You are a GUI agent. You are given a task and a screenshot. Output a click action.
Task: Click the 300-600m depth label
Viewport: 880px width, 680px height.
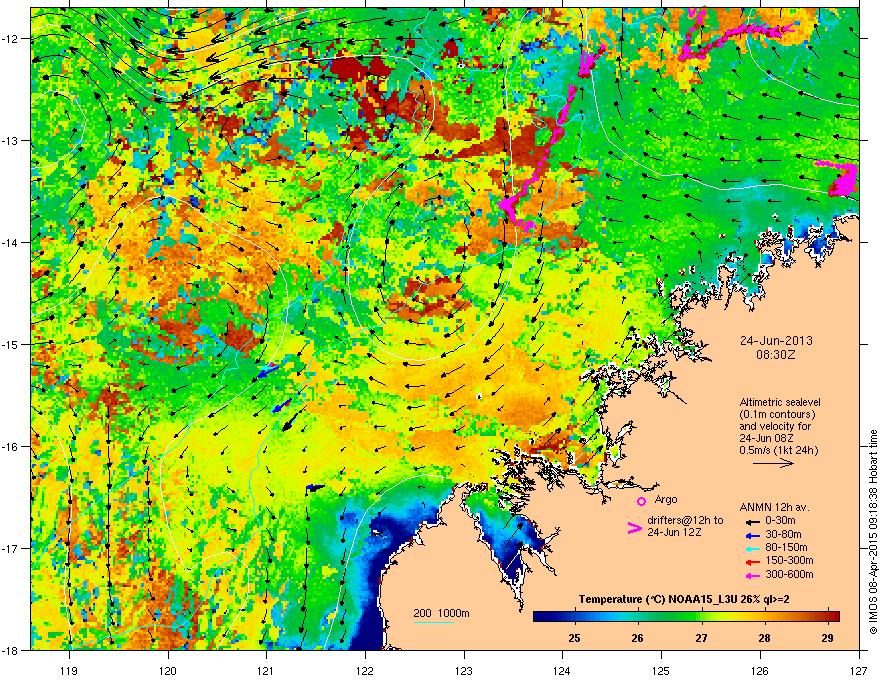(x=789, y=575)
